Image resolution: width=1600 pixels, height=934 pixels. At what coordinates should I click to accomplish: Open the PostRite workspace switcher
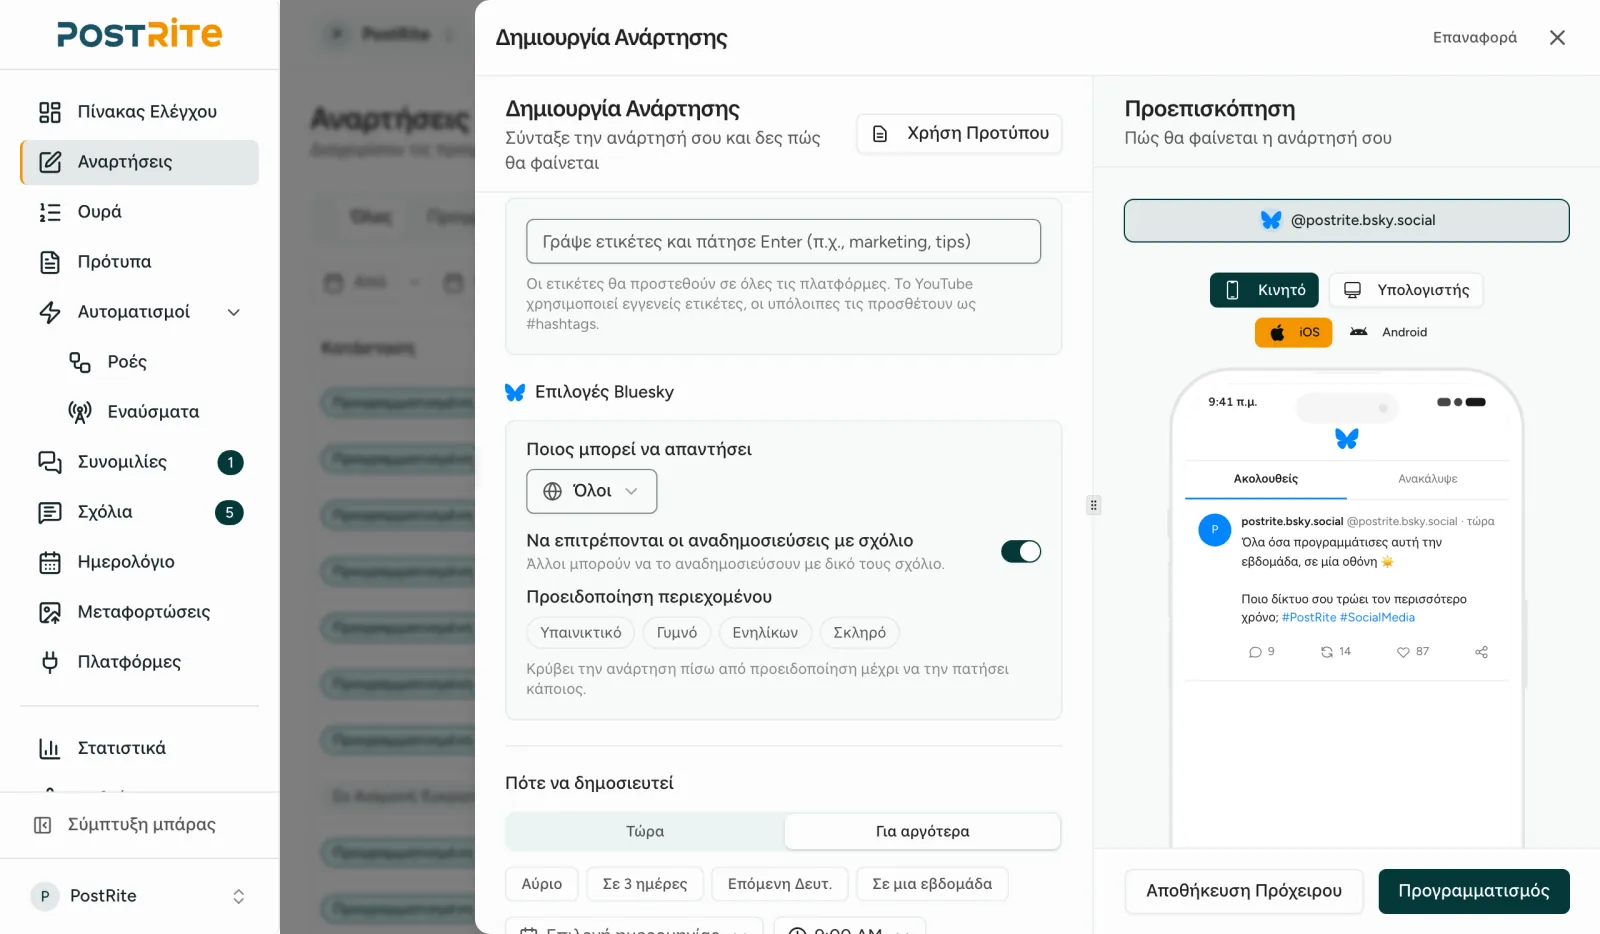tap(140, 896)
